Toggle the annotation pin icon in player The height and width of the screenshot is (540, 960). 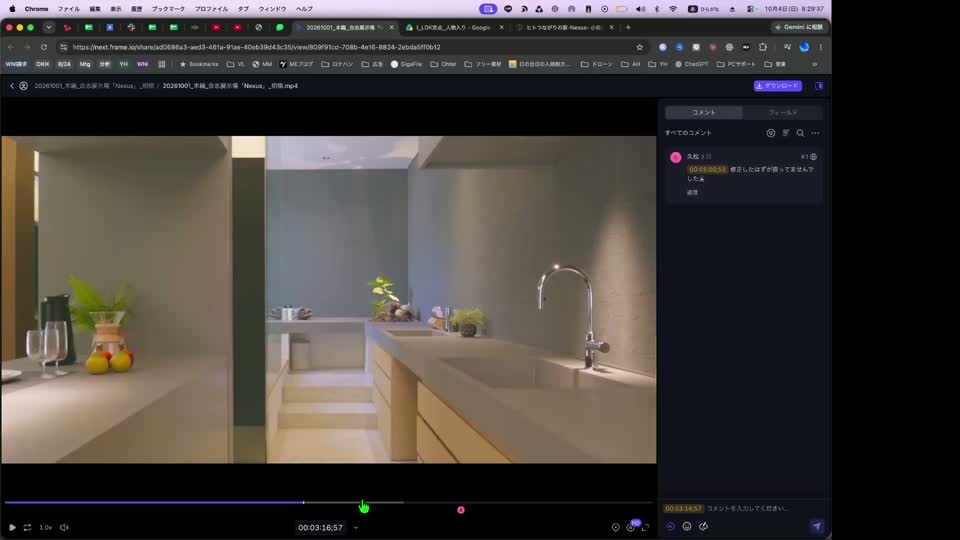615,527
